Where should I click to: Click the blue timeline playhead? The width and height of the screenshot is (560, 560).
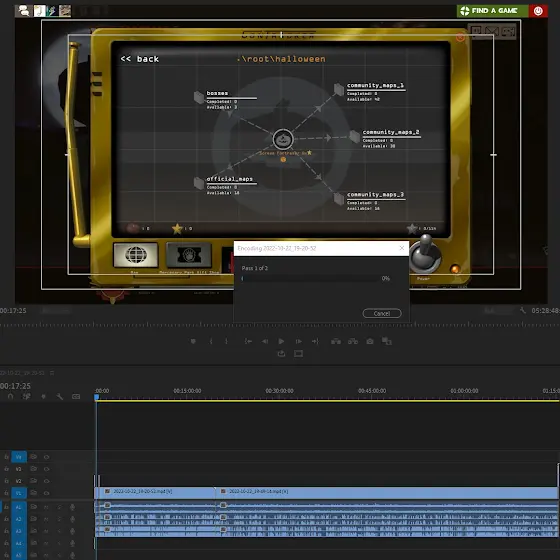[x=97, y=397]
